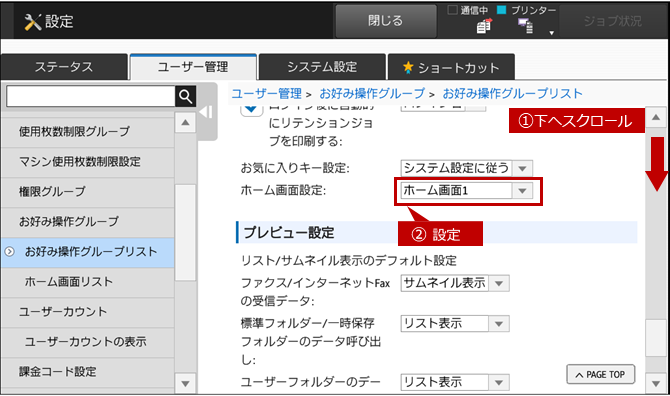Select ホーム画面リスト in the sidebar
This screenshot has height=396, width=670.
coord(88,282)
